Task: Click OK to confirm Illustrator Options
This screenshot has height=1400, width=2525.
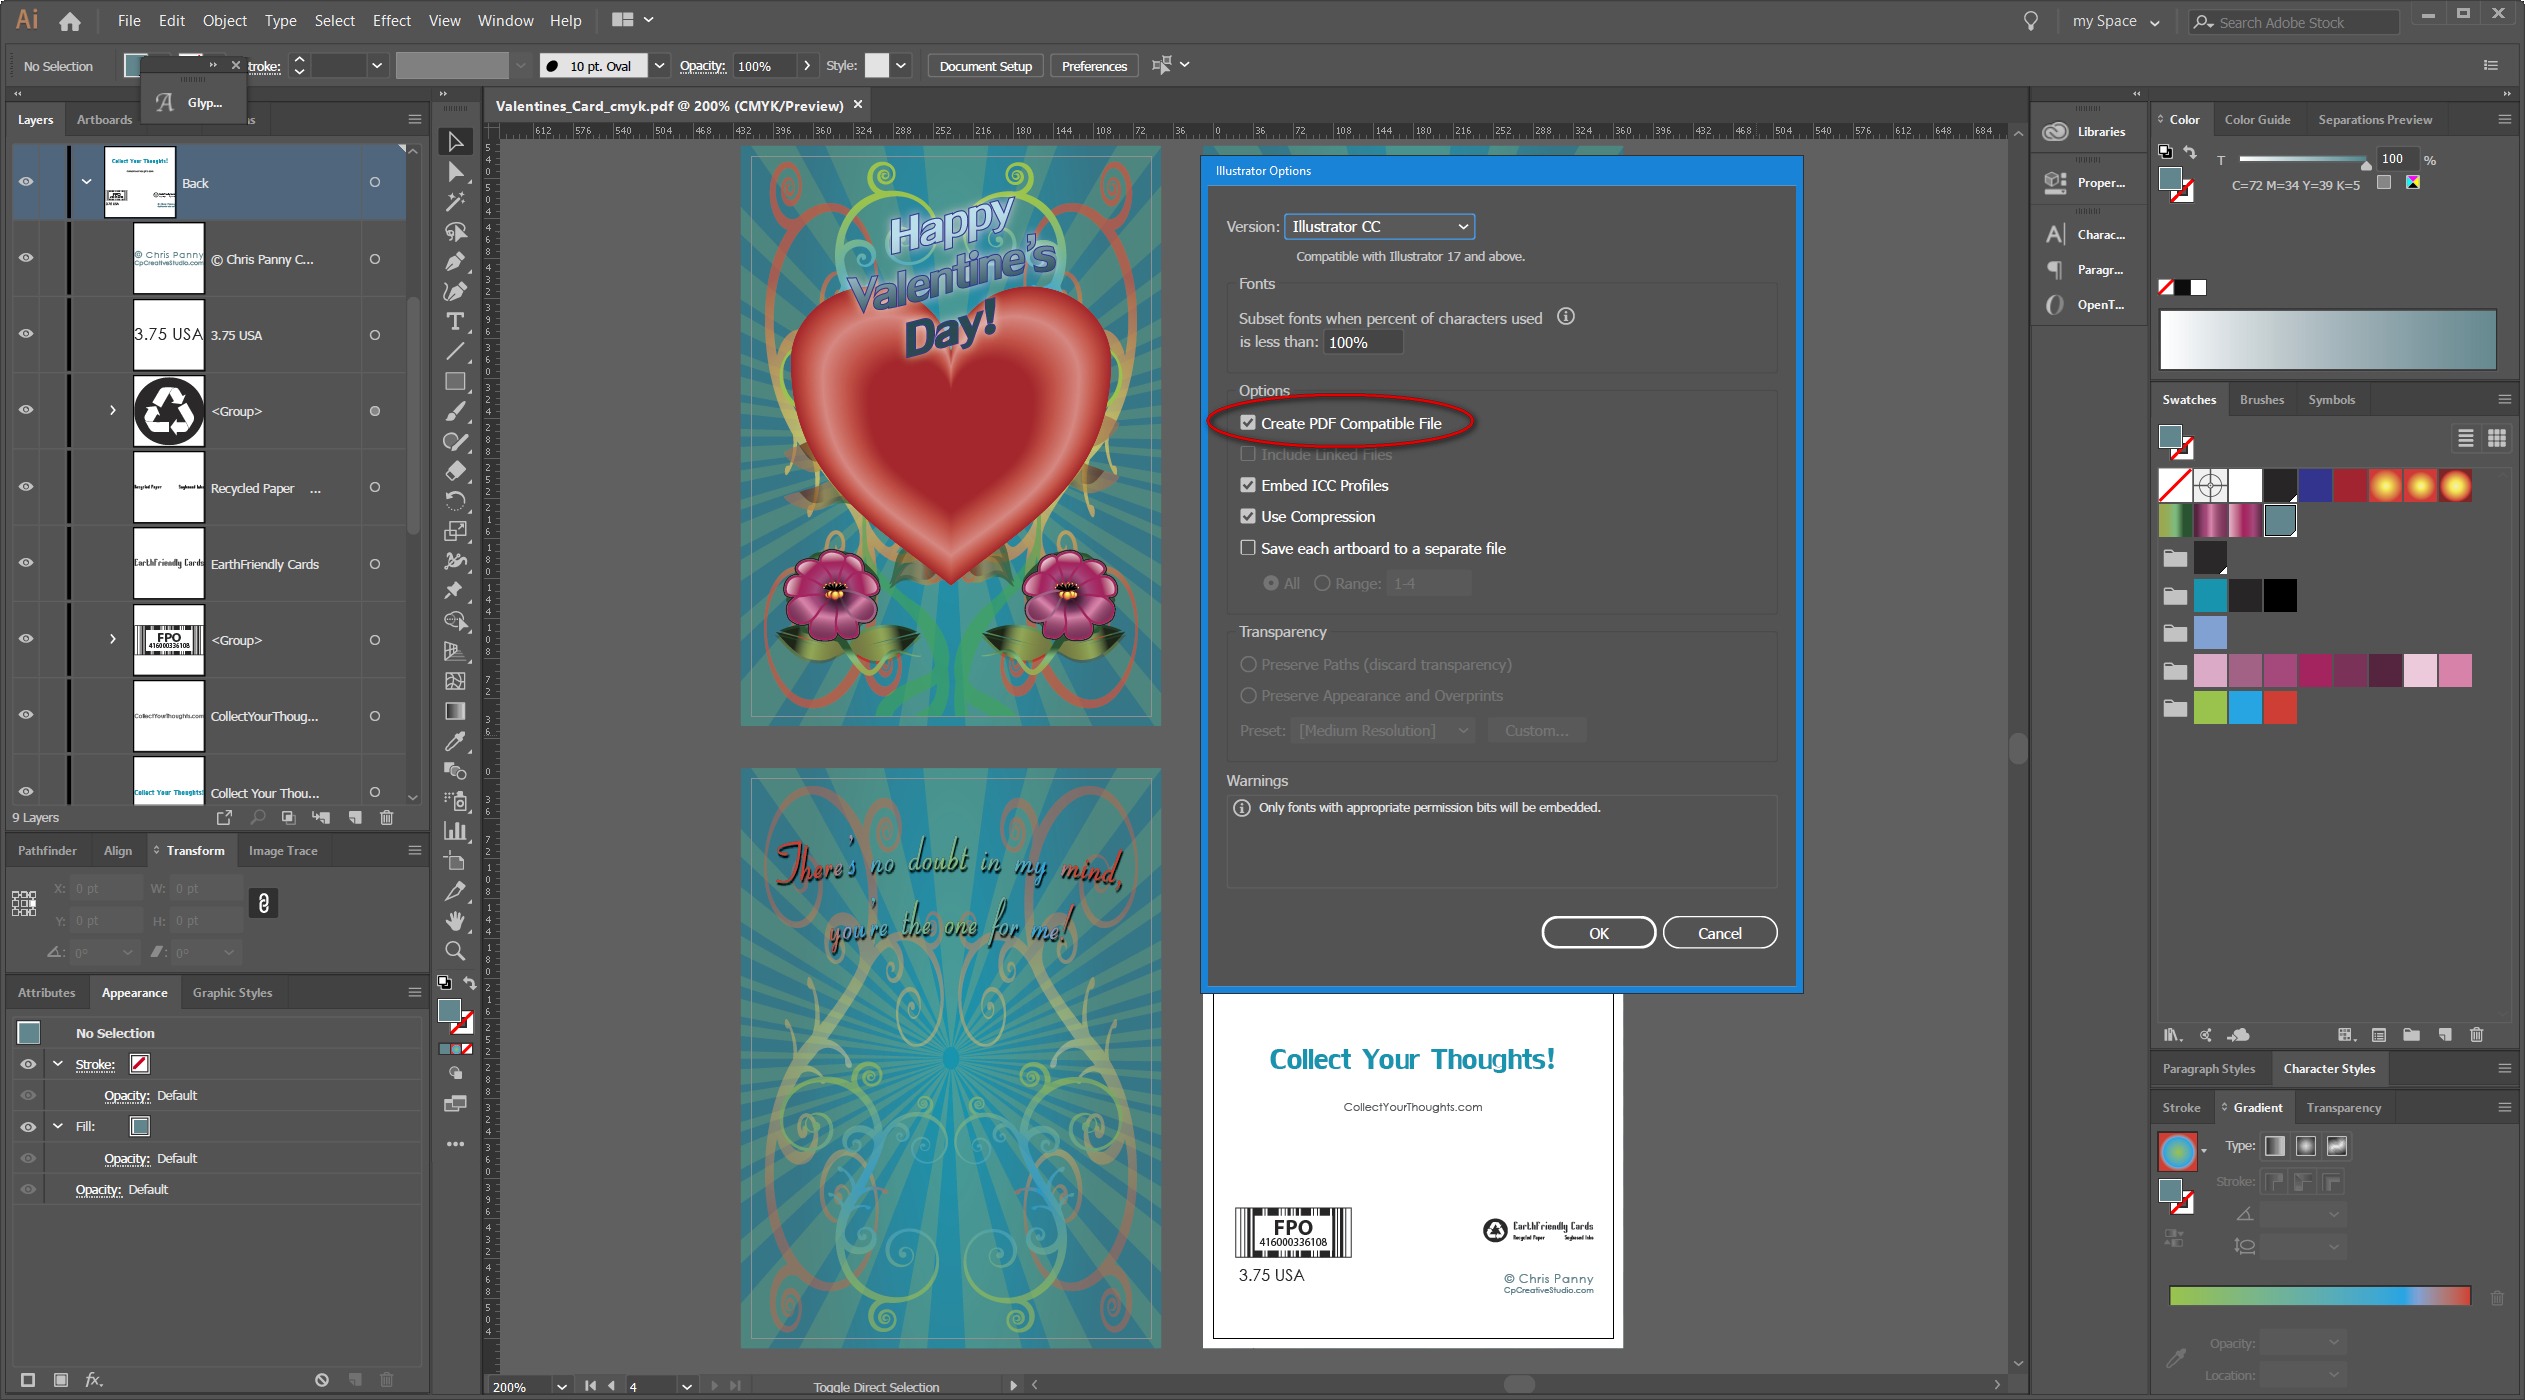Action: [1594, 933]
